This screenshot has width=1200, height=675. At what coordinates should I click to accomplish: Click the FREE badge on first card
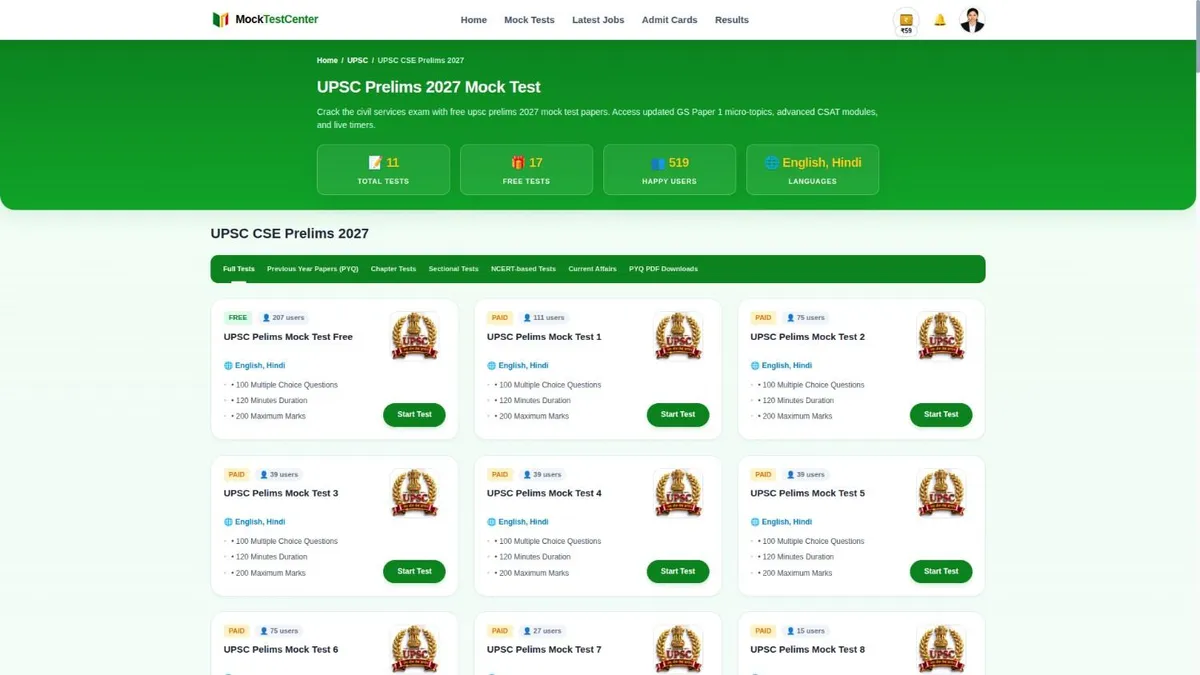[x=237, y=318]
